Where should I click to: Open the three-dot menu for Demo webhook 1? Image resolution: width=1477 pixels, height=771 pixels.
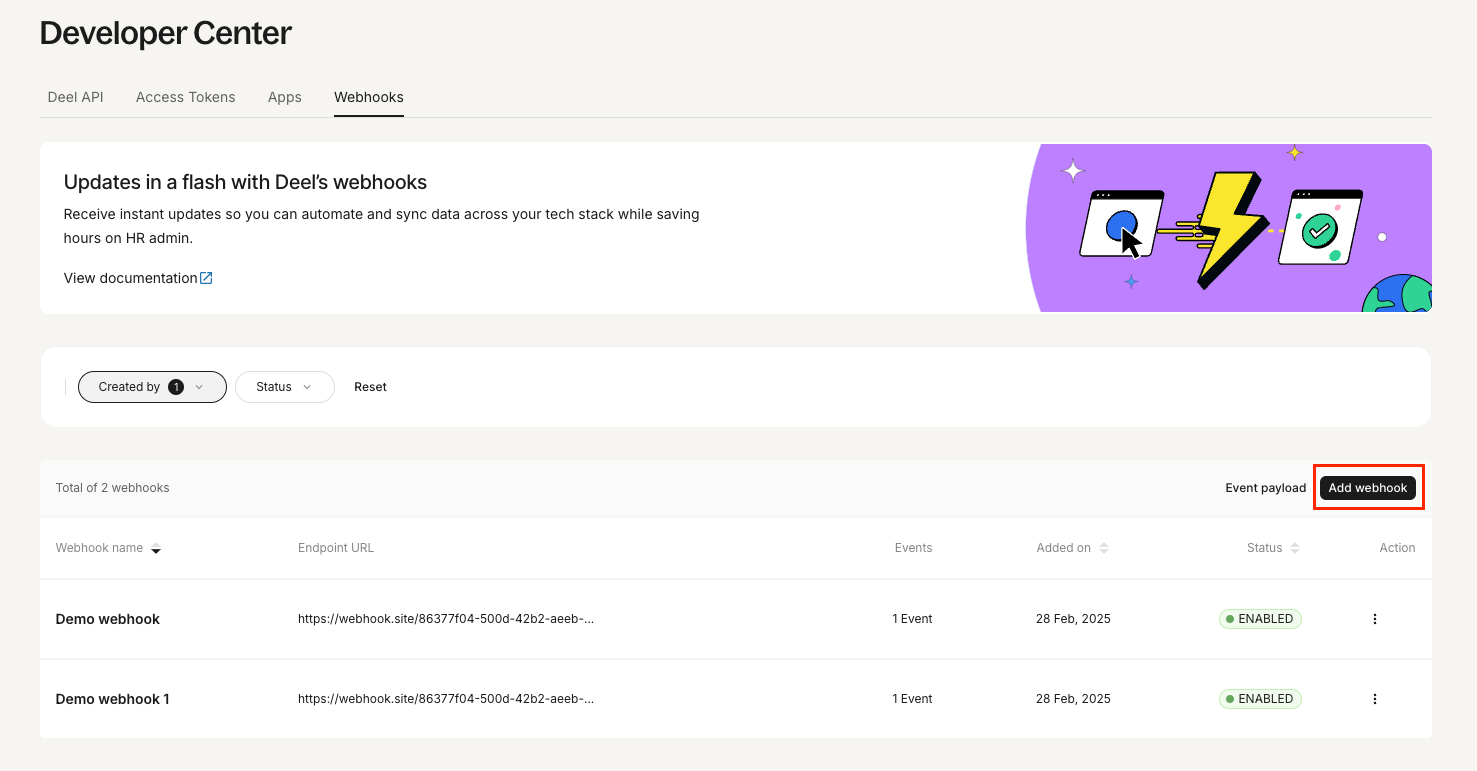(x=1374, y=699)
